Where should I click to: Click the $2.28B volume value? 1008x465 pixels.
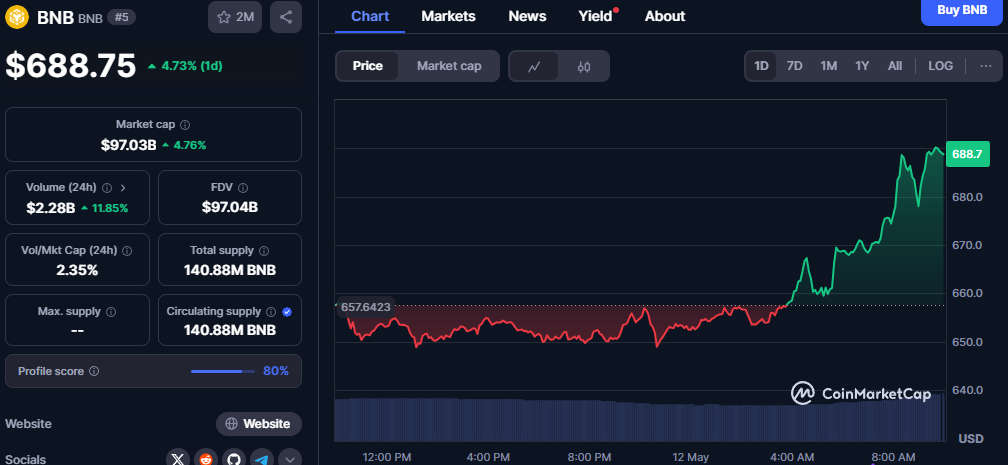(51, 207)
